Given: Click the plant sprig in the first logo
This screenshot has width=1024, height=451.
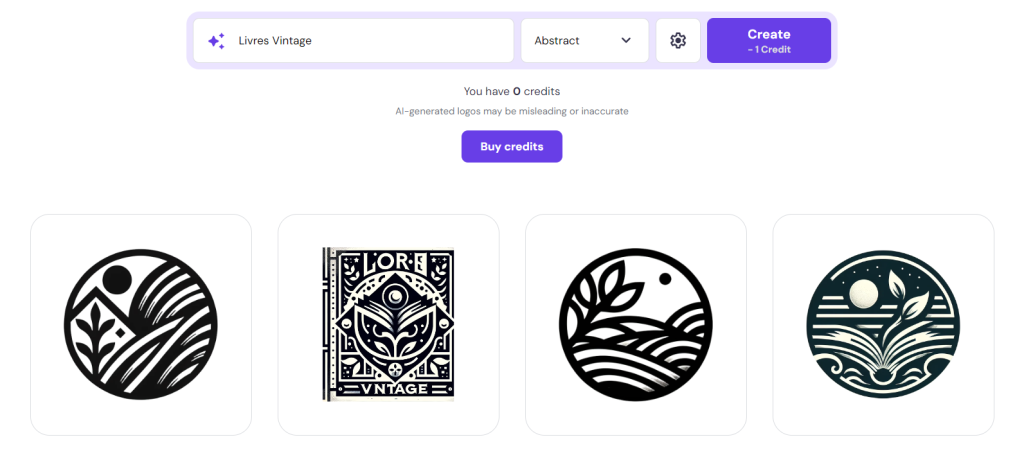Looking at the screenshot, I should (101, 330).
